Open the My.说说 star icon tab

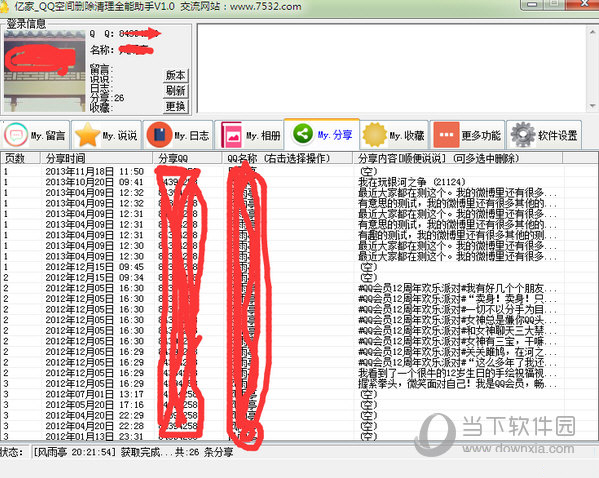click(x=87, y=135)
